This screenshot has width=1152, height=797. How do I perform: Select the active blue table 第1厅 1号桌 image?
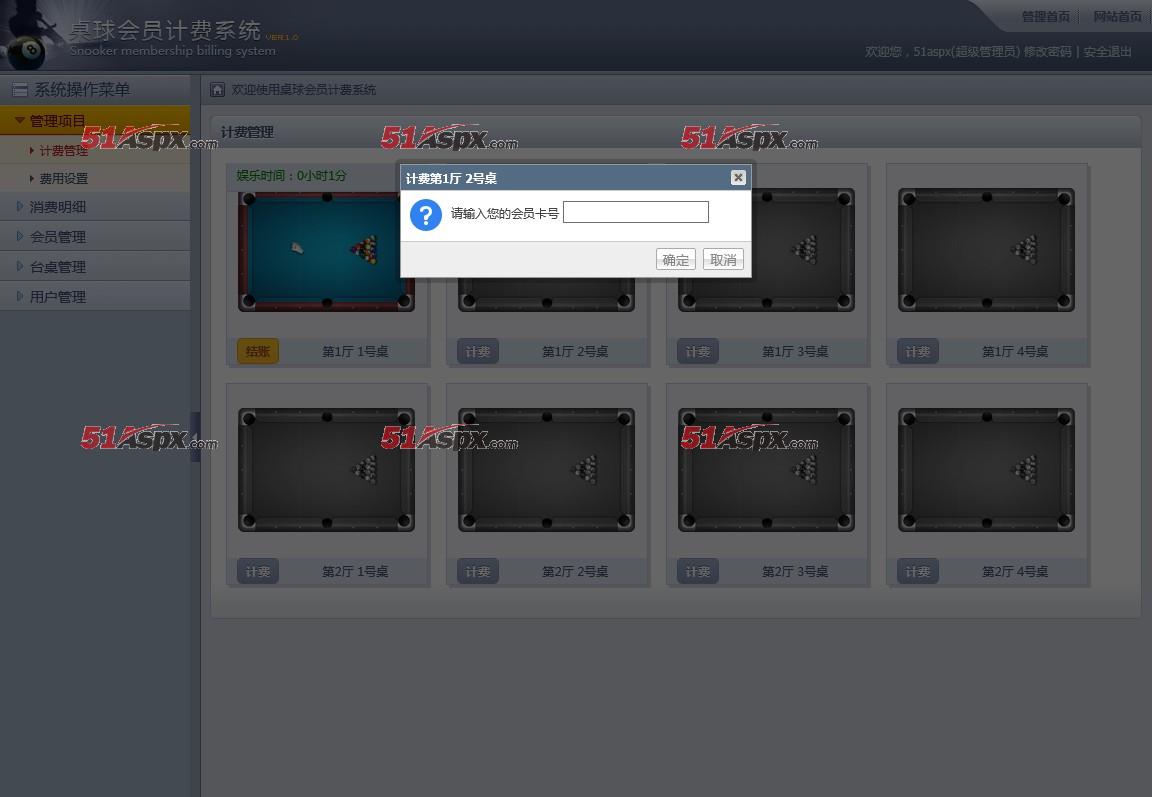(x=326, y=250)
